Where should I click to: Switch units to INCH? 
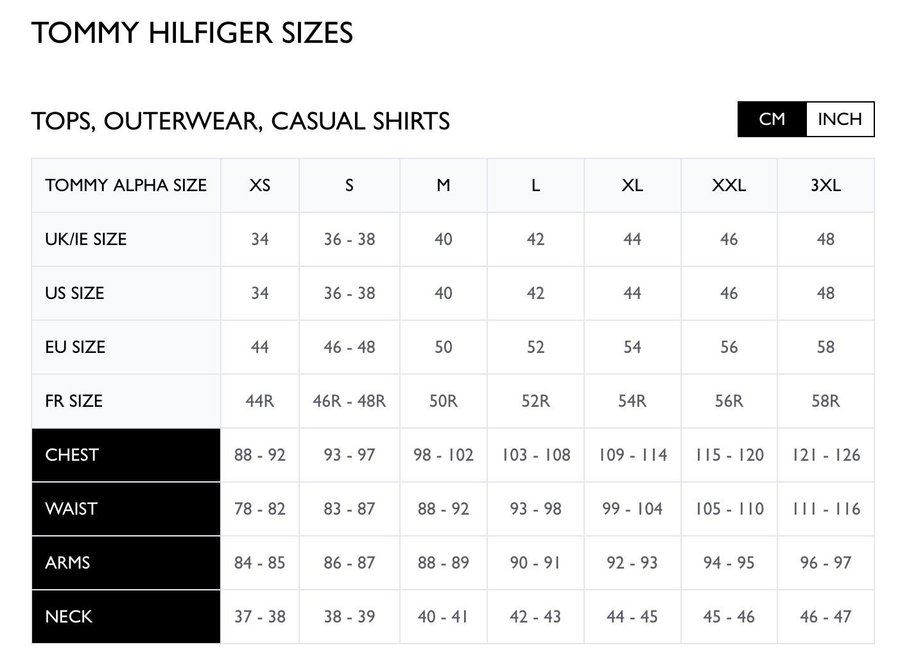tap(839, 119)
